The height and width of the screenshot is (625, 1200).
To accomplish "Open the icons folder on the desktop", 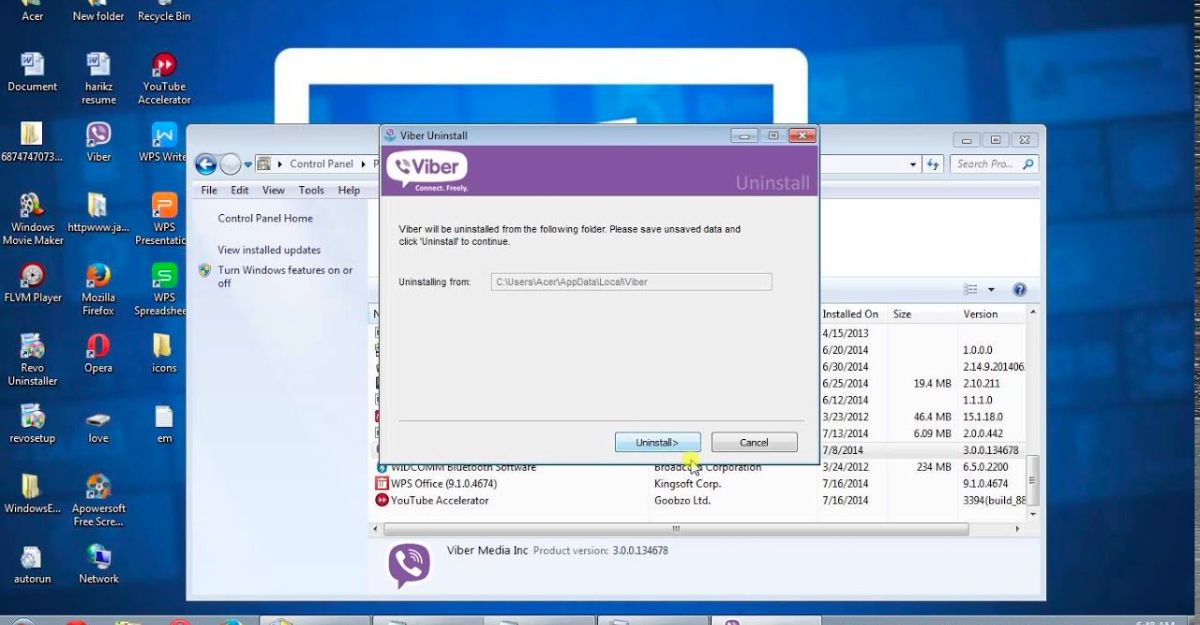I will click(164, 352).
